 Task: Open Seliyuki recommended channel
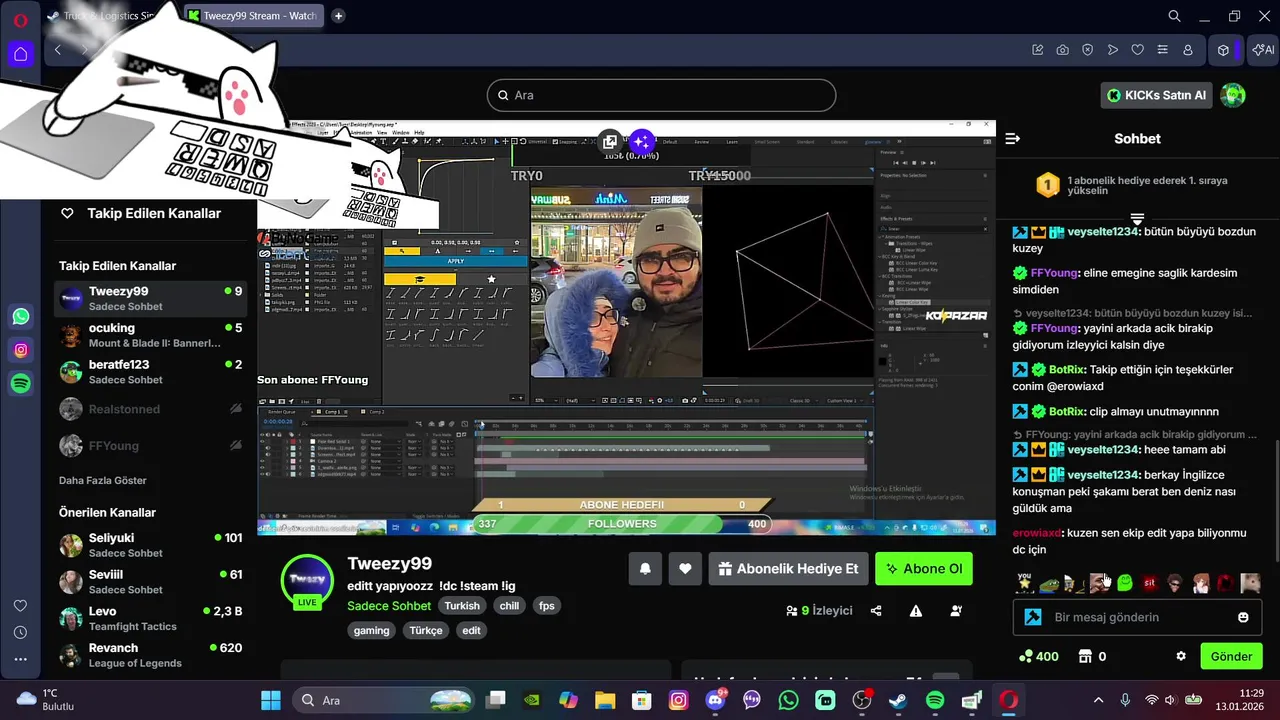pos(151,545)
